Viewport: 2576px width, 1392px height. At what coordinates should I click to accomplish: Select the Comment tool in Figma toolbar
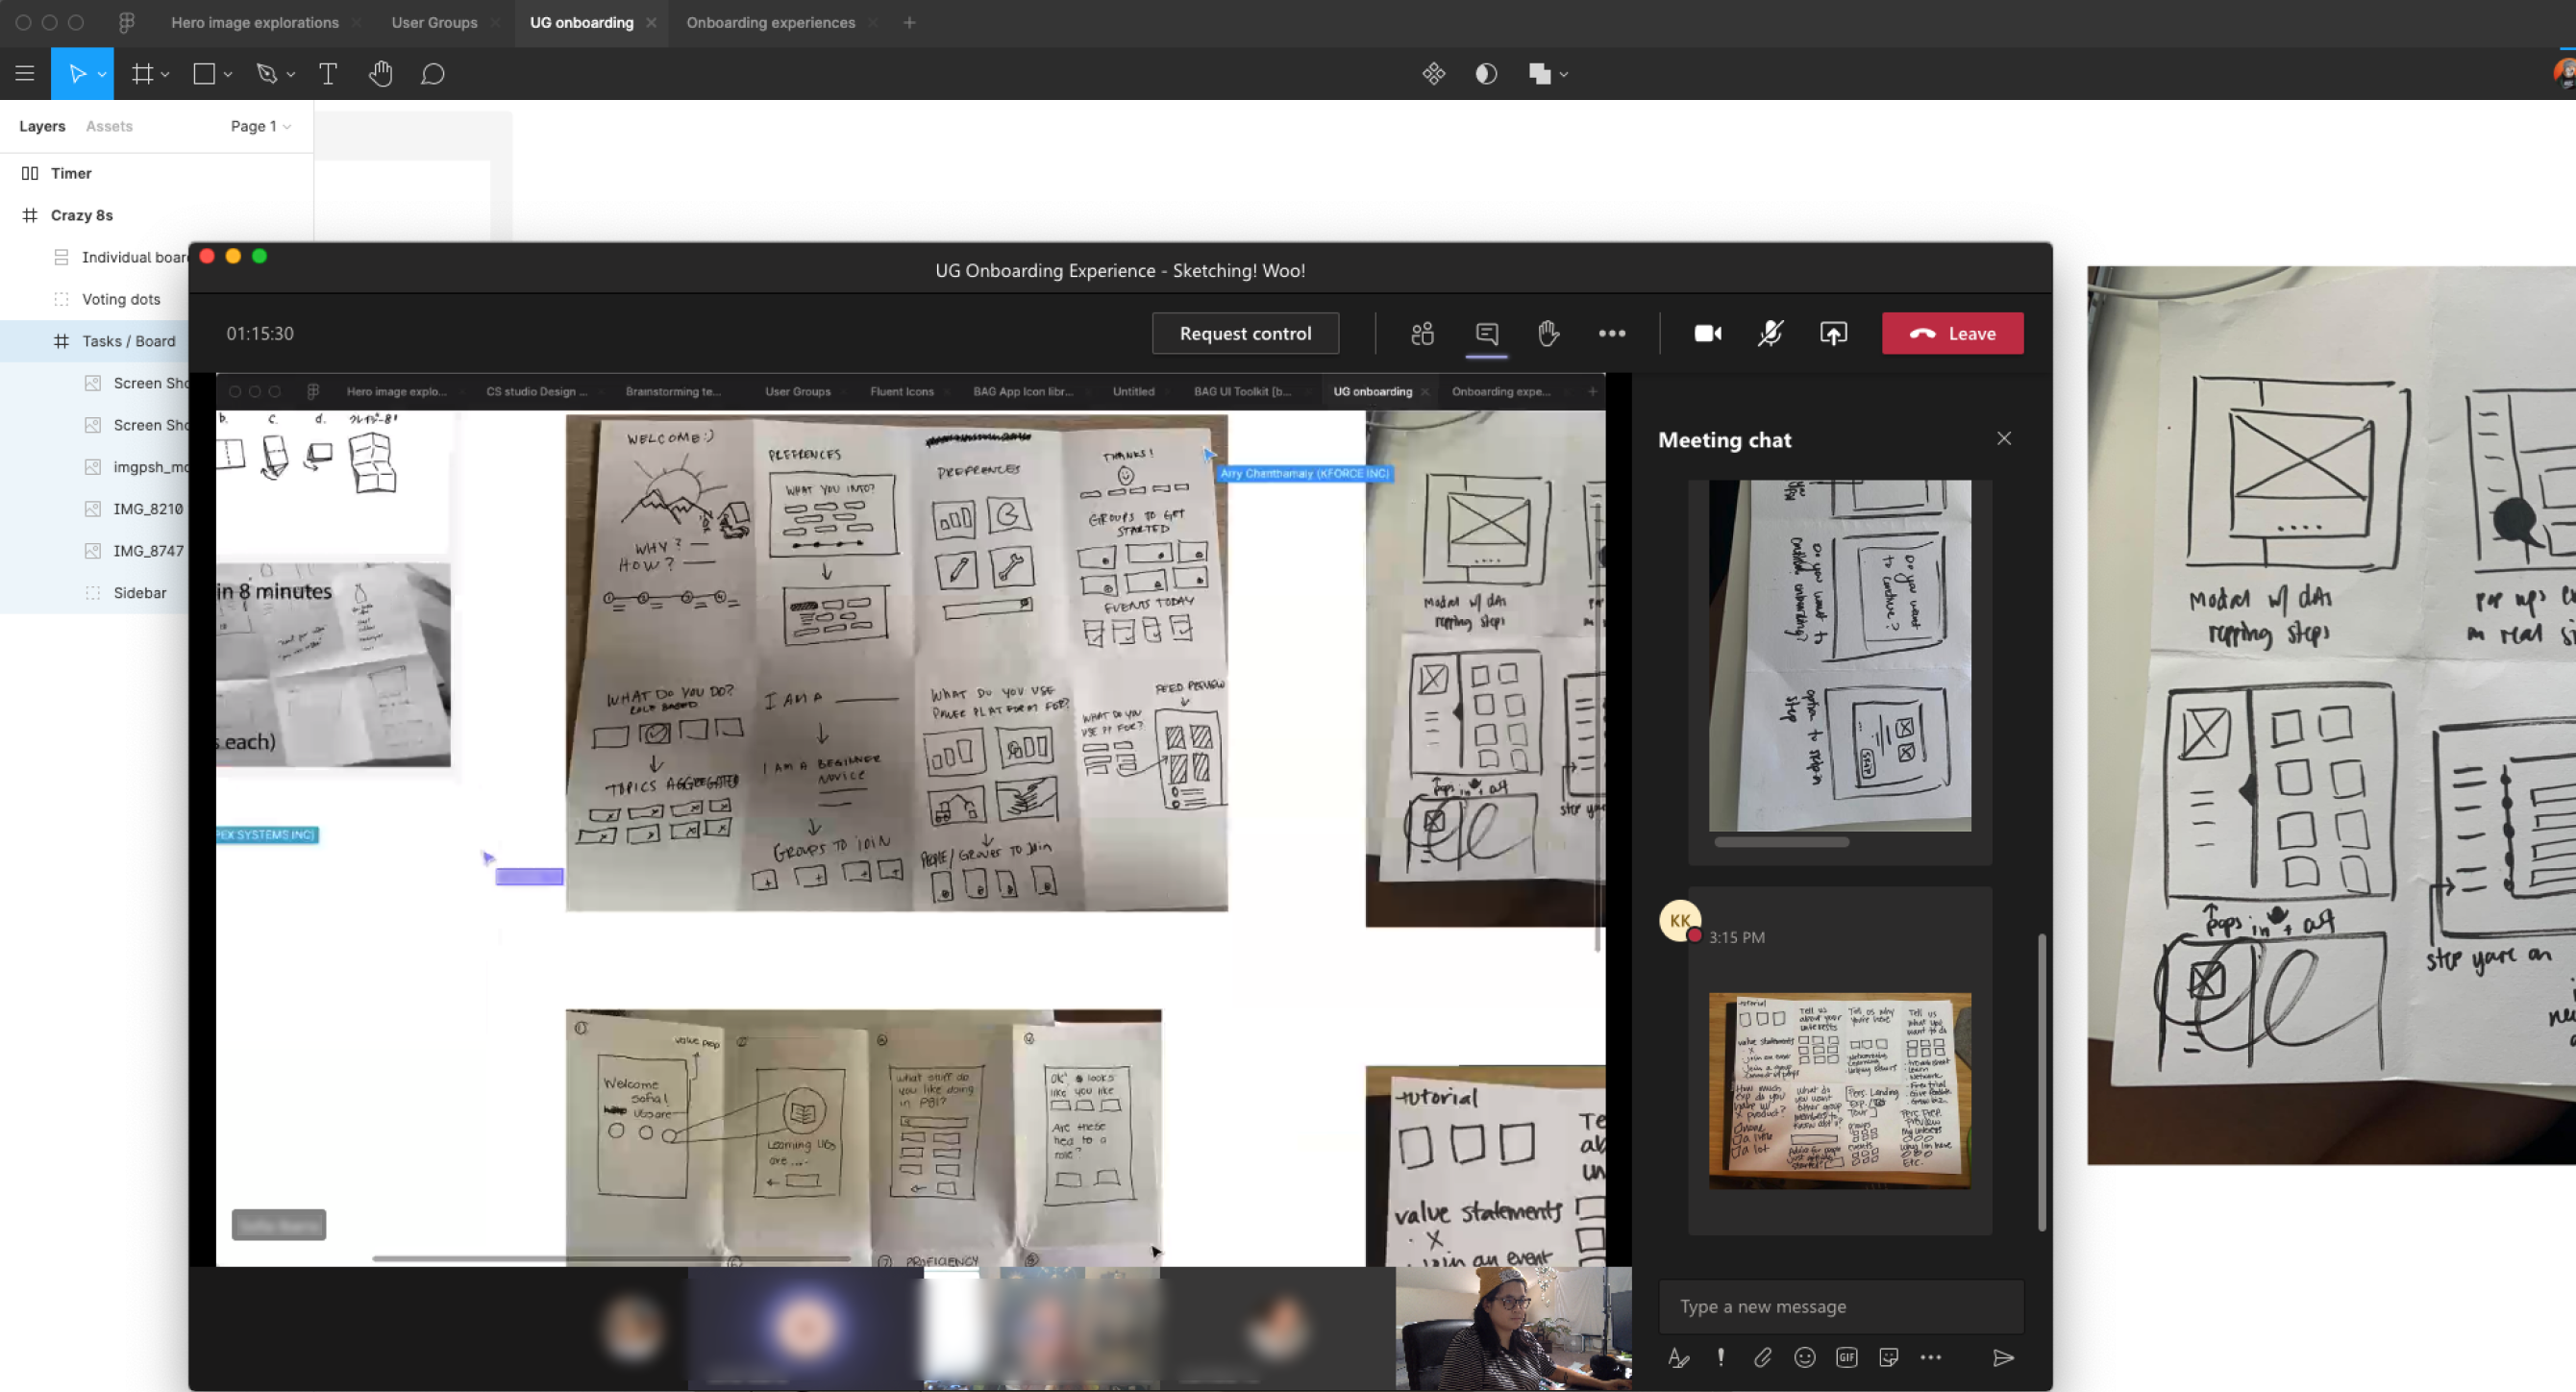[x=432, y=74]
